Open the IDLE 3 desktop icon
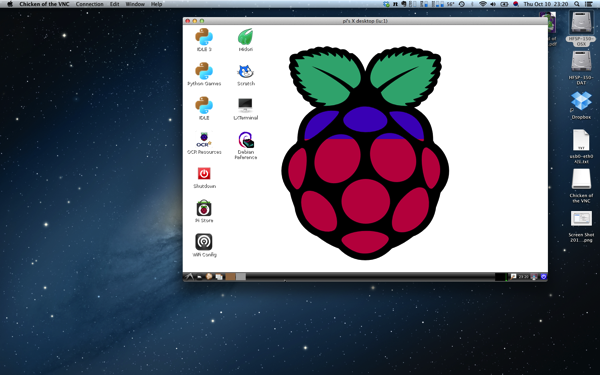 pyautogui.click(x=204, y=40)
